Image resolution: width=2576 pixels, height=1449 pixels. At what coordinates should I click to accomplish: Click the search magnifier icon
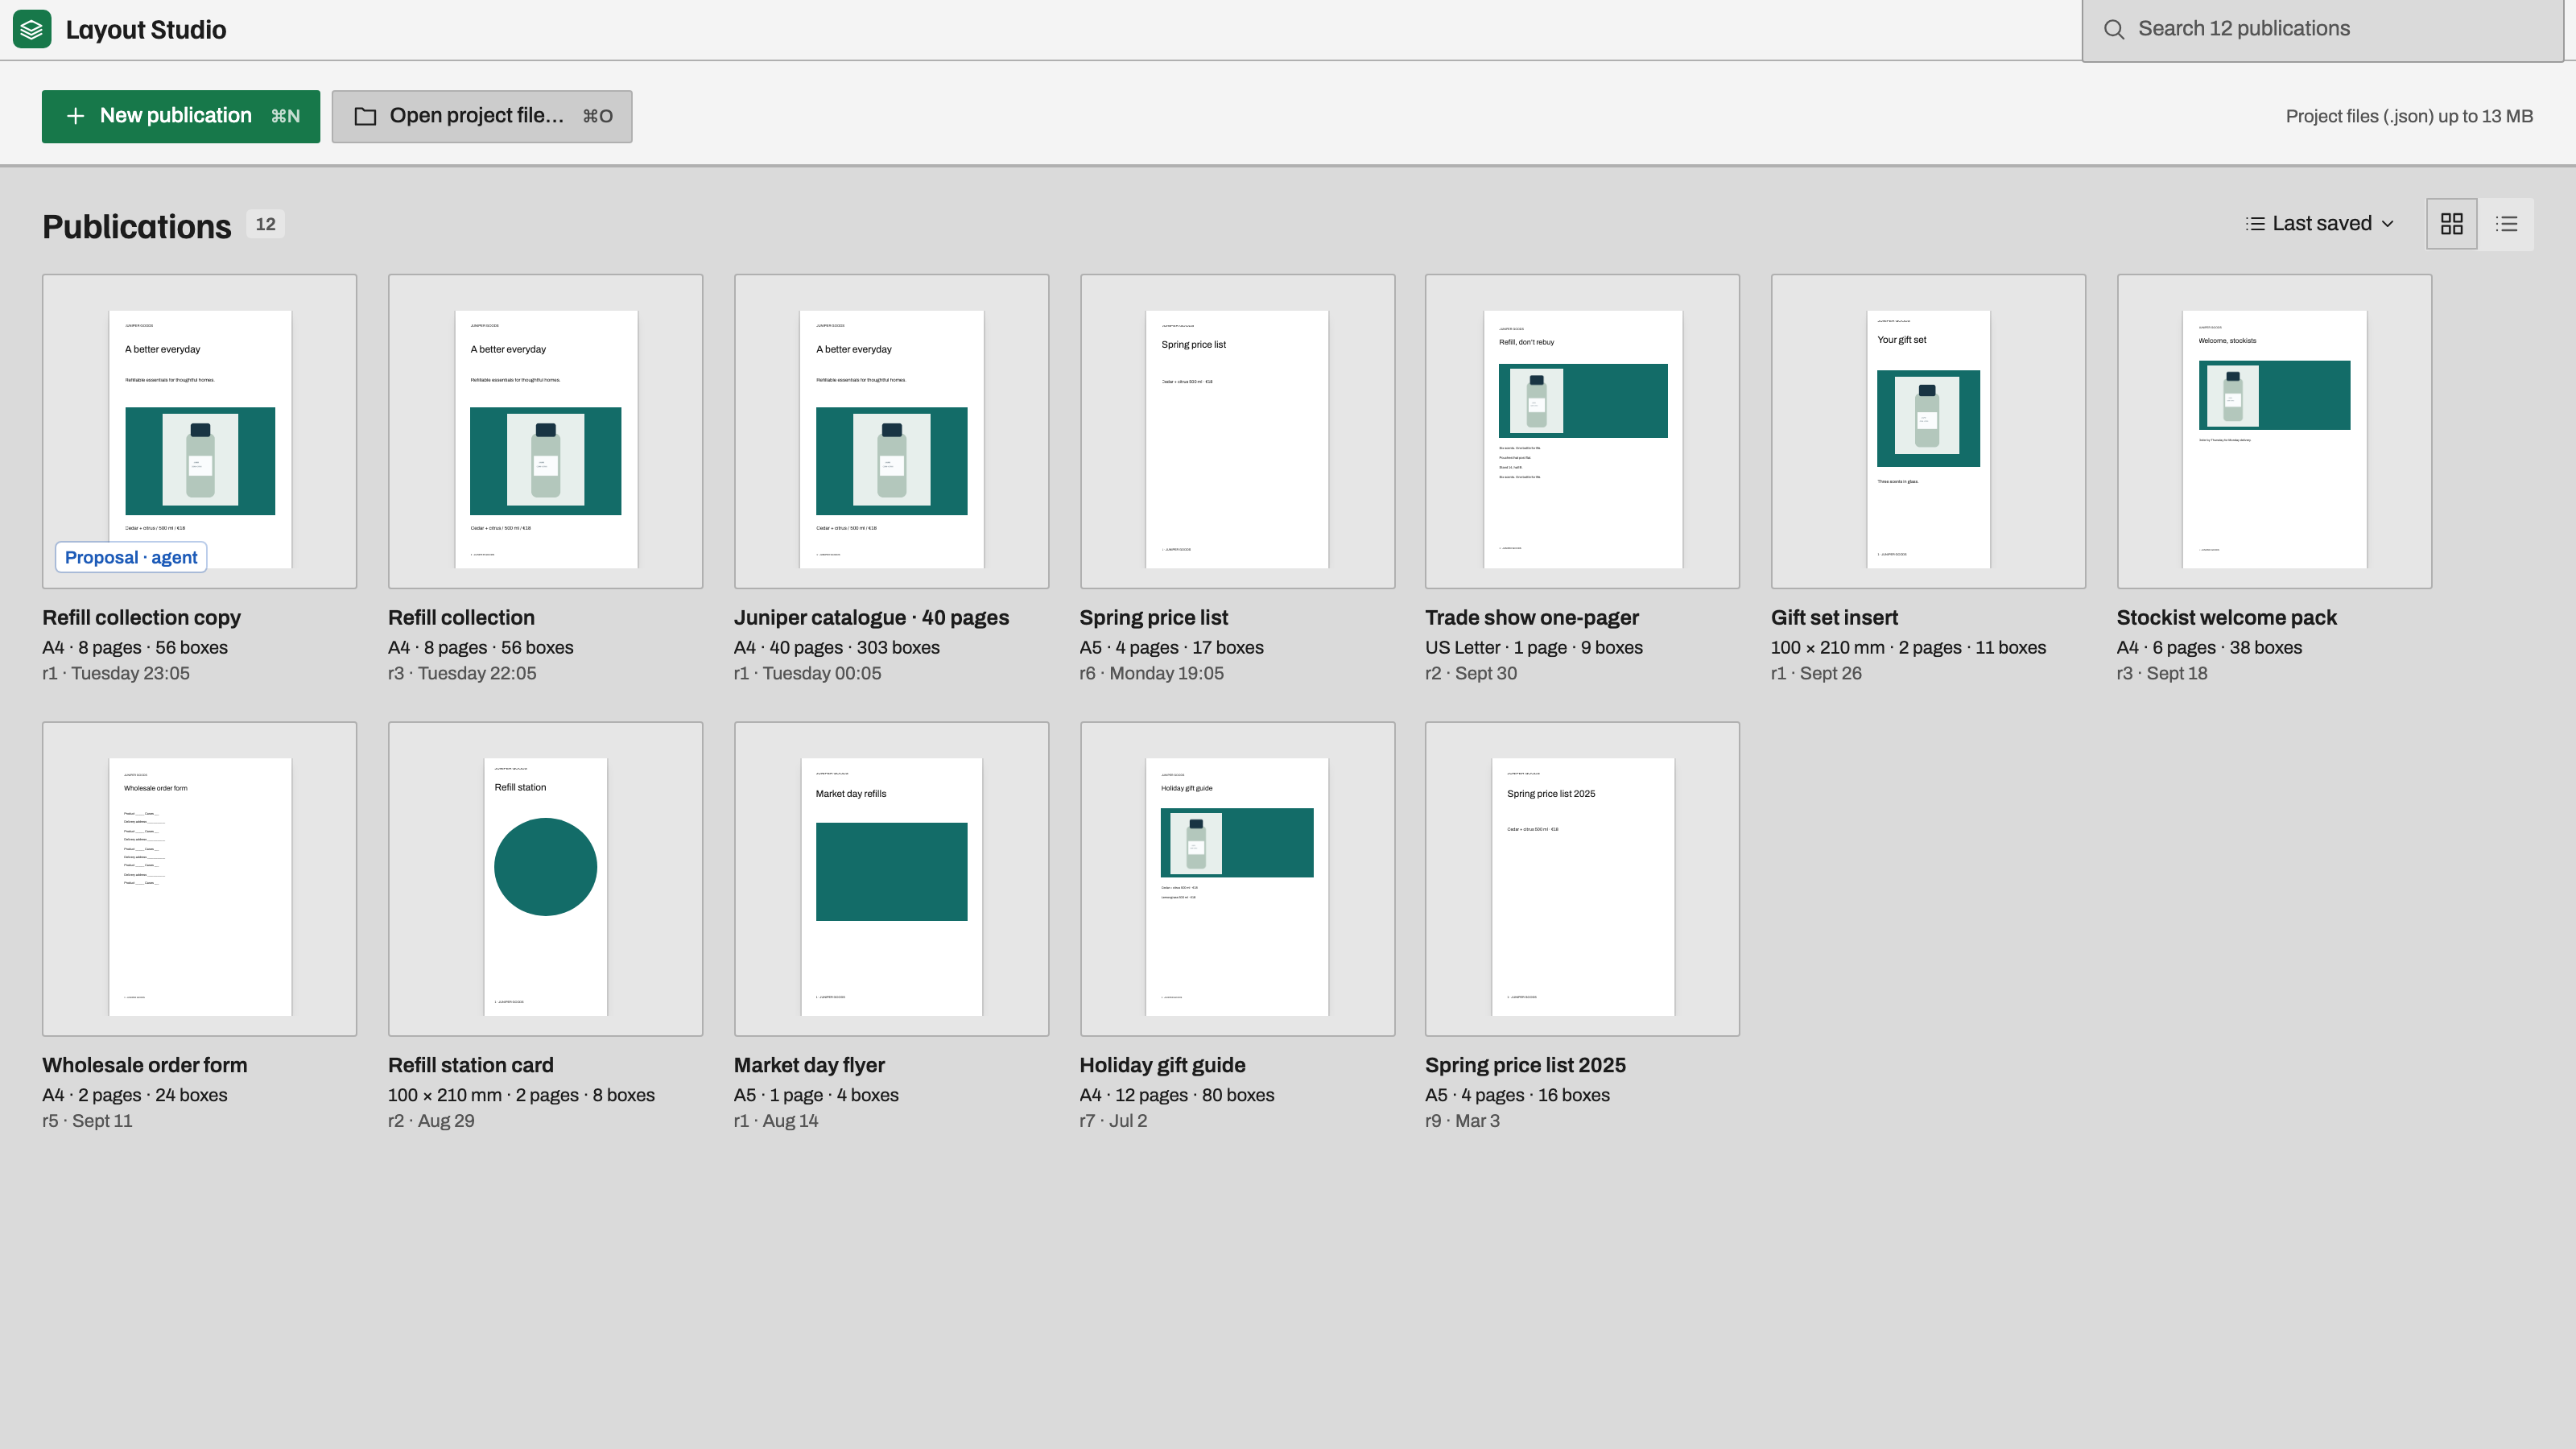point(2114,29)
